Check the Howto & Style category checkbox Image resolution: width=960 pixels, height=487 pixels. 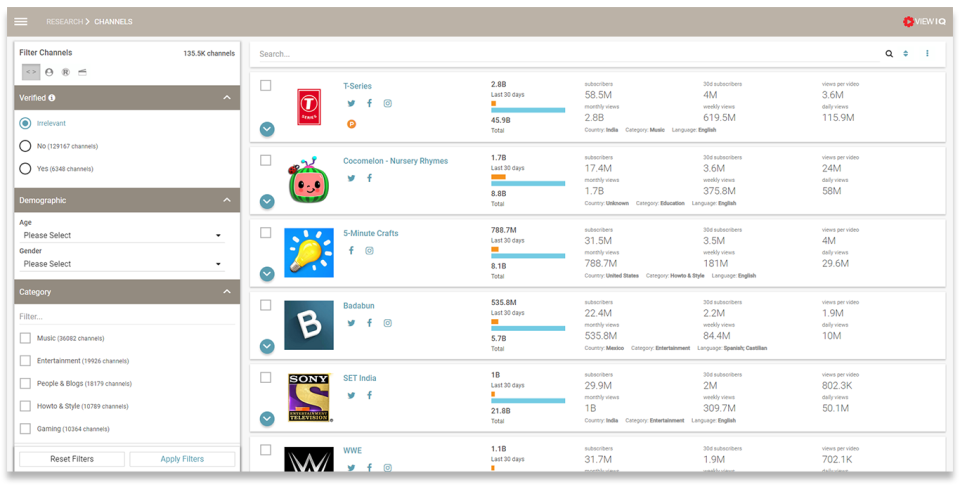(x=25, y=406)
